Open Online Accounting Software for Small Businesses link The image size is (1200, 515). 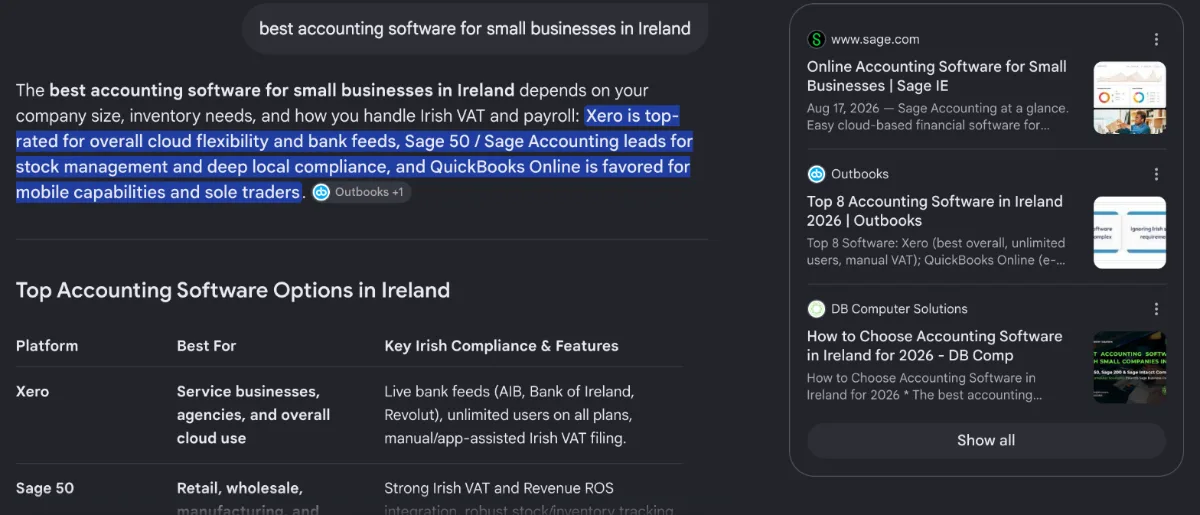coord(937,76)
